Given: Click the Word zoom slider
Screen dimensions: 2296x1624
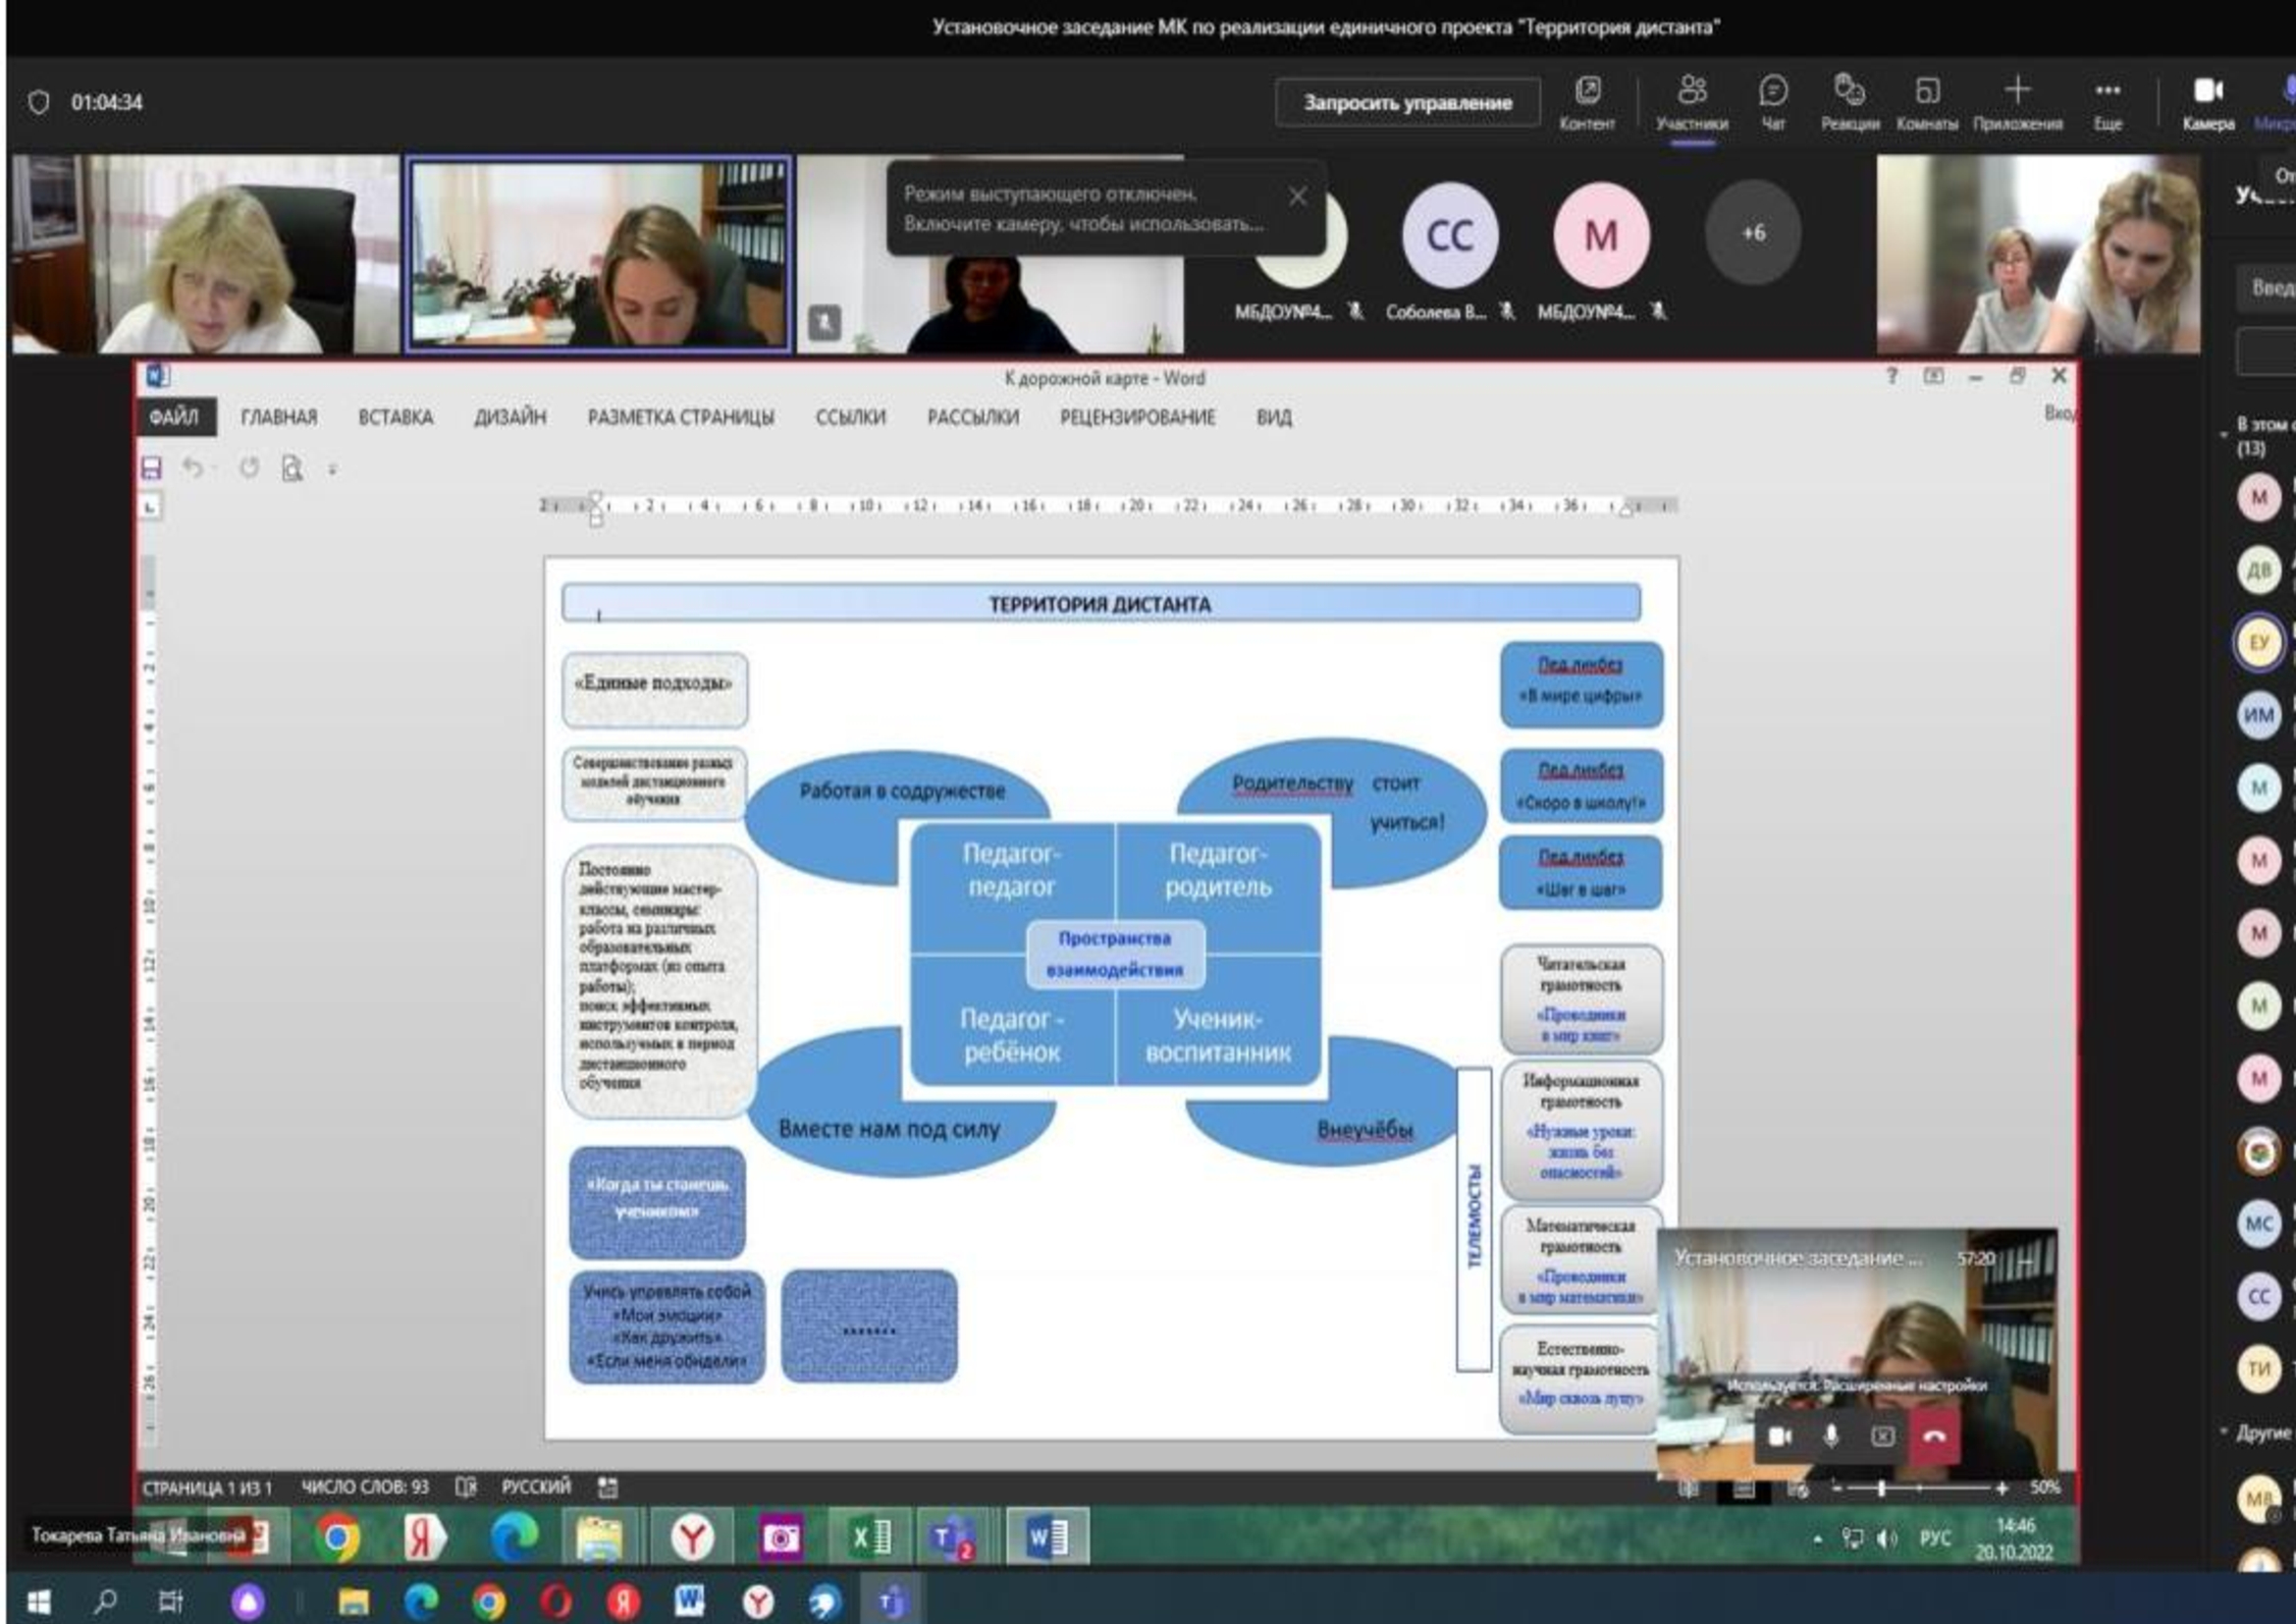Looking at the screenshot, I should (1918, 1488).
